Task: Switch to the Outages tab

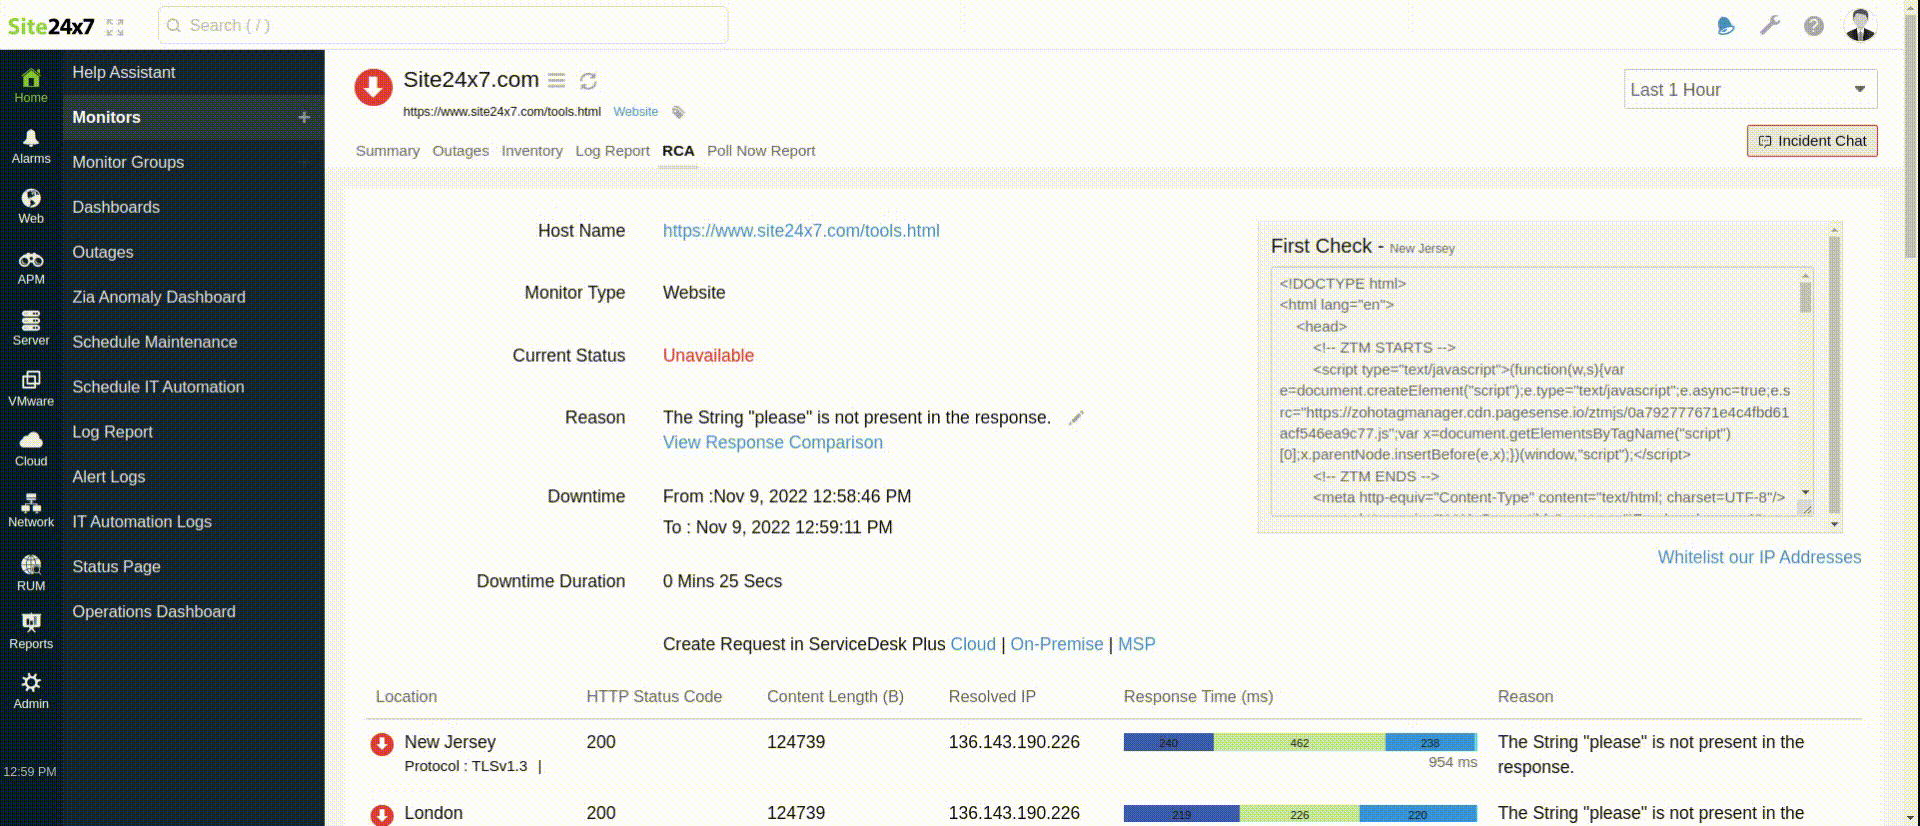Action: 460,151
